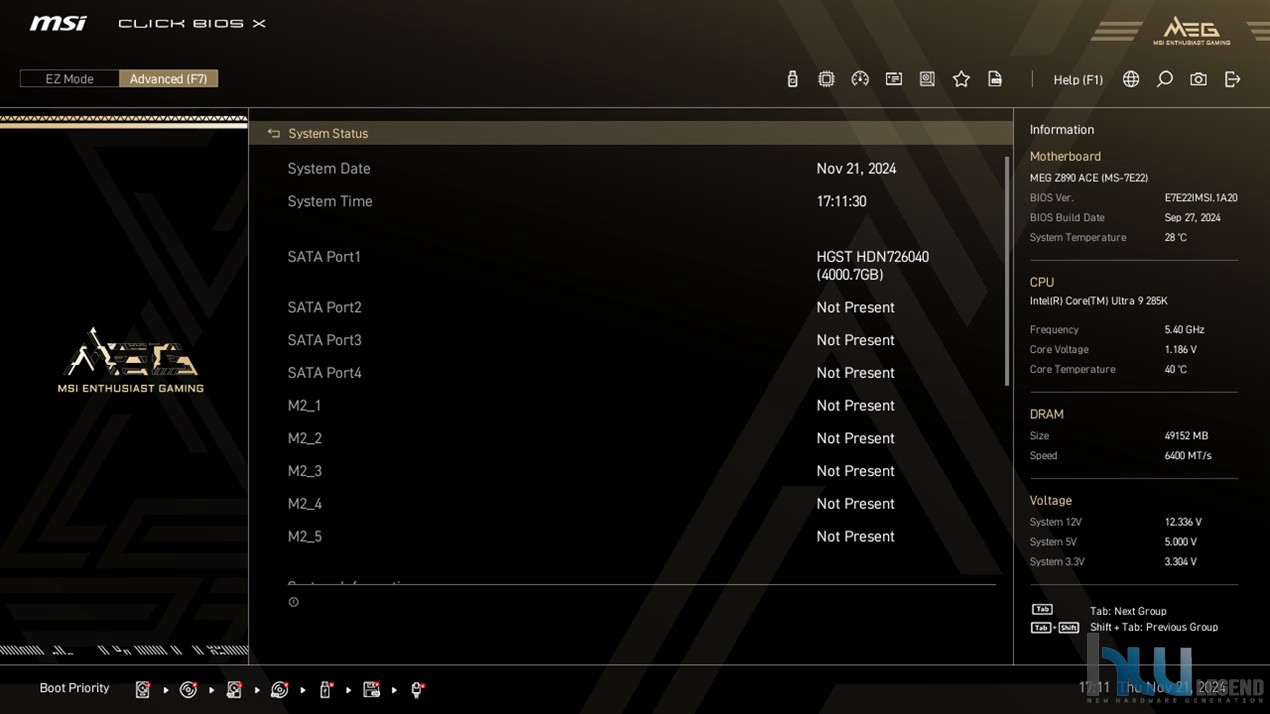
Task: Click the memory card profile icon
Action: tap(894, 79)
